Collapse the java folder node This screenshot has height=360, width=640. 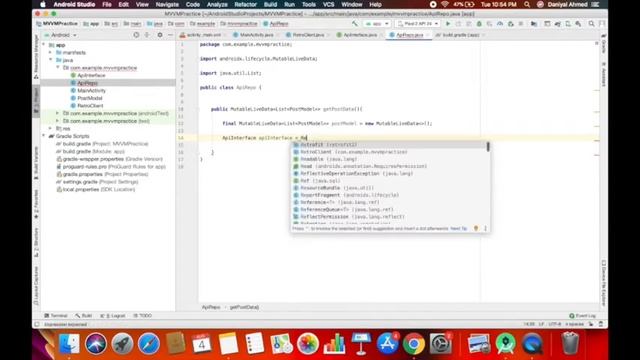[51, 60]
